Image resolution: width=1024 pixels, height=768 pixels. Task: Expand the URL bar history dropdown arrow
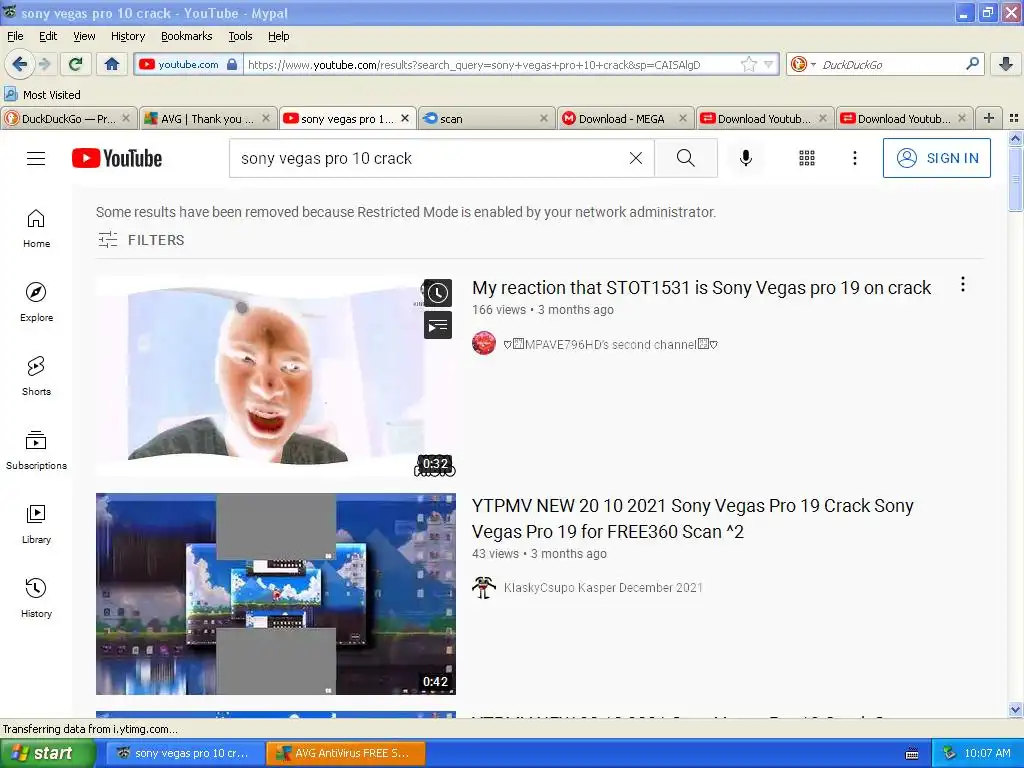769,64
